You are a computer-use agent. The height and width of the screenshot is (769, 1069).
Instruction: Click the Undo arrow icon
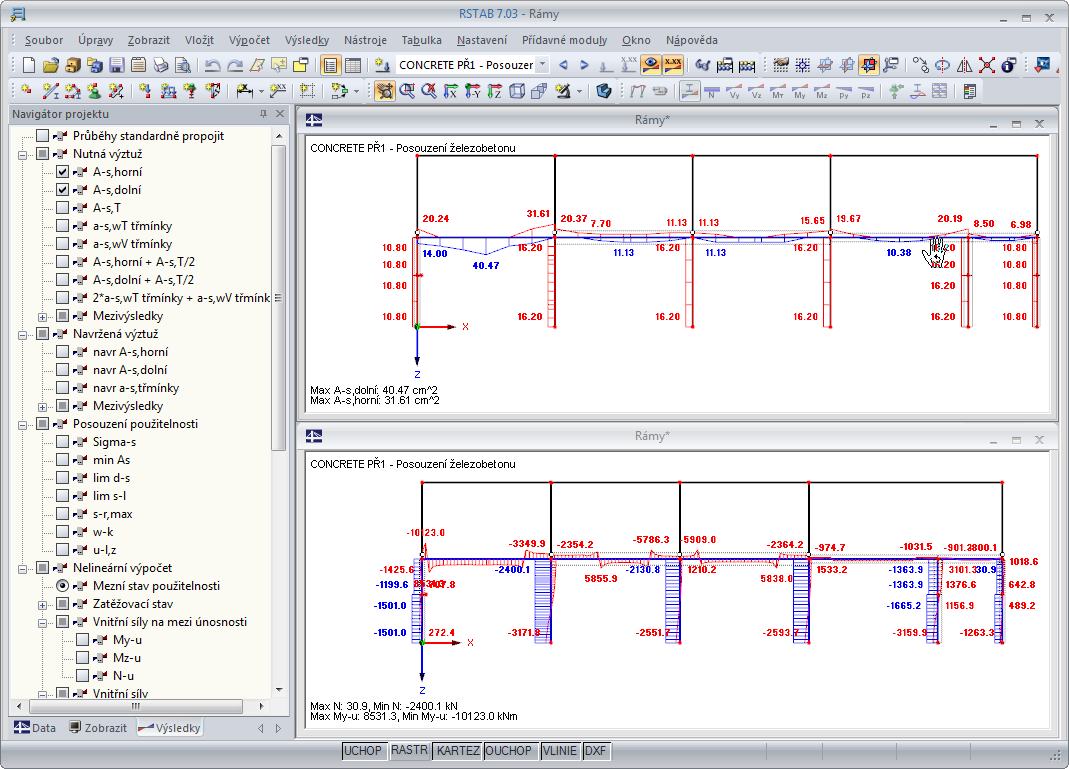[212, 65]
